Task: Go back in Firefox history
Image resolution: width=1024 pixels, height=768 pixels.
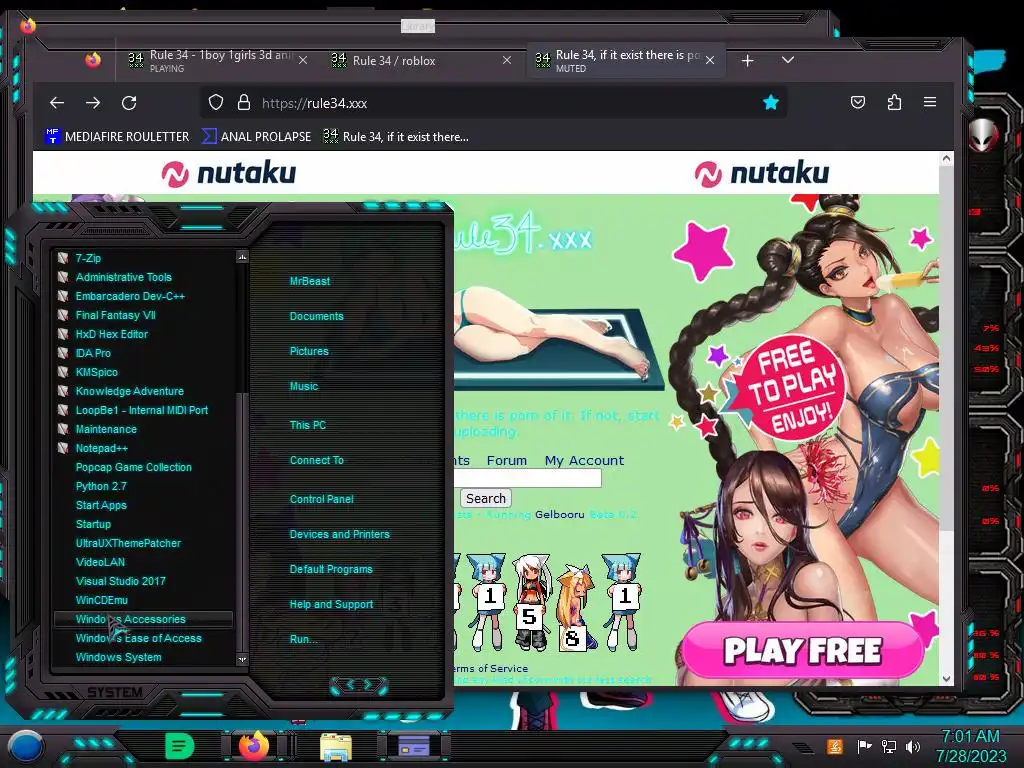Action: pyautogui.click(x=57, y=103)
